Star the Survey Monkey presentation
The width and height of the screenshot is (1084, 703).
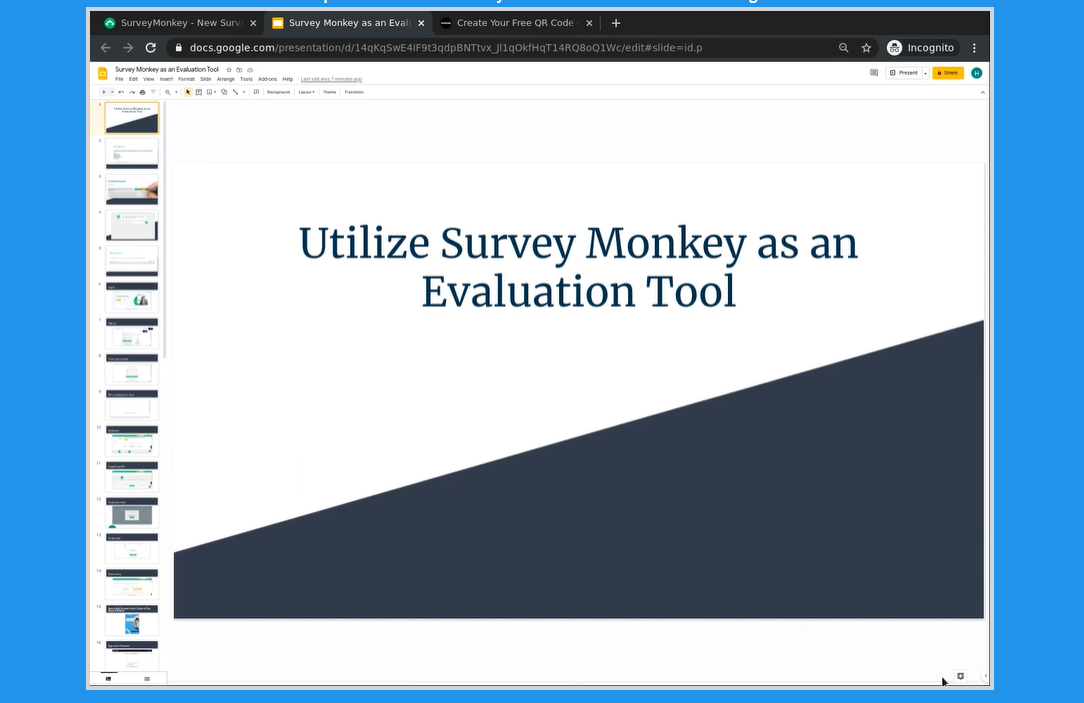[229, 70]
